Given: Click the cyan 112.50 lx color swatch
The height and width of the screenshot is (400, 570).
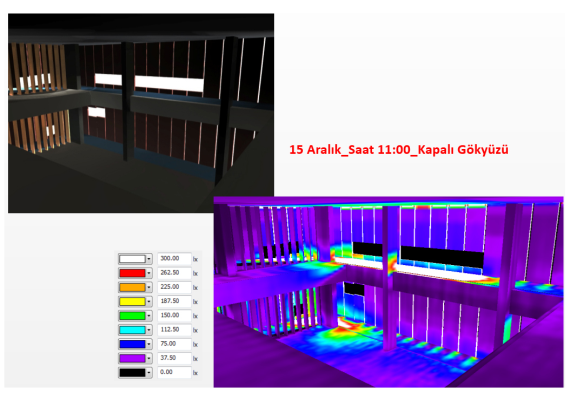Looking at the screenshot, I should 132,330.
